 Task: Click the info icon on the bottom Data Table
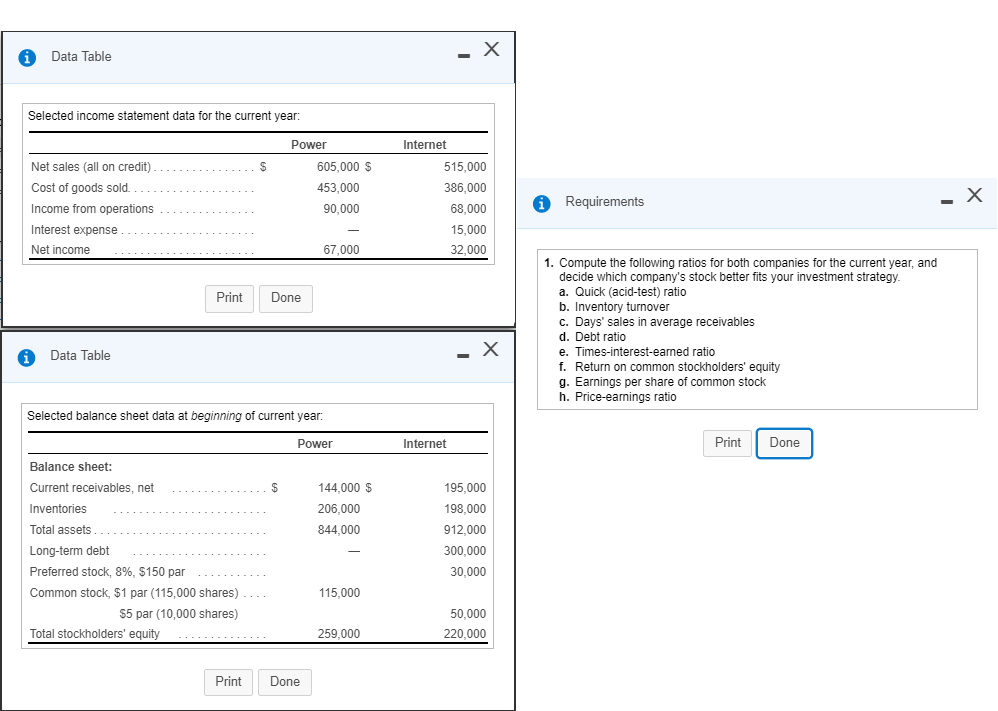point(26,356)
